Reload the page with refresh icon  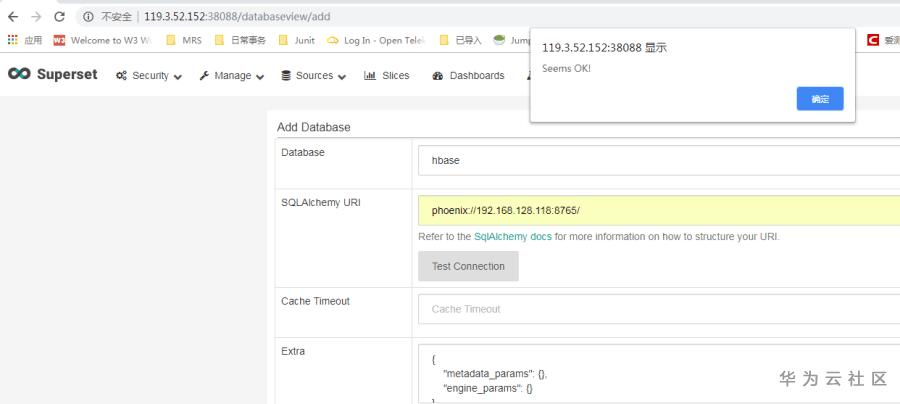point(59,16)
